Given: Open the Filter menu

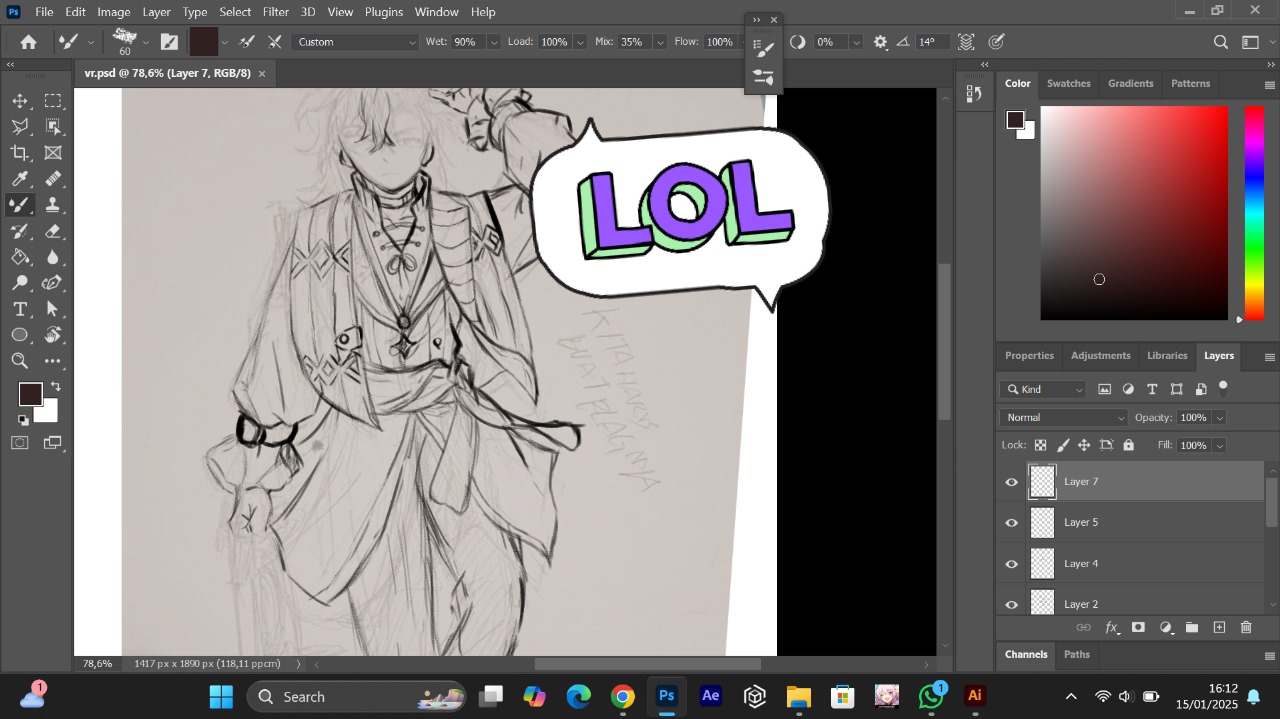Looking at the screenshot, I should point(275,12).
